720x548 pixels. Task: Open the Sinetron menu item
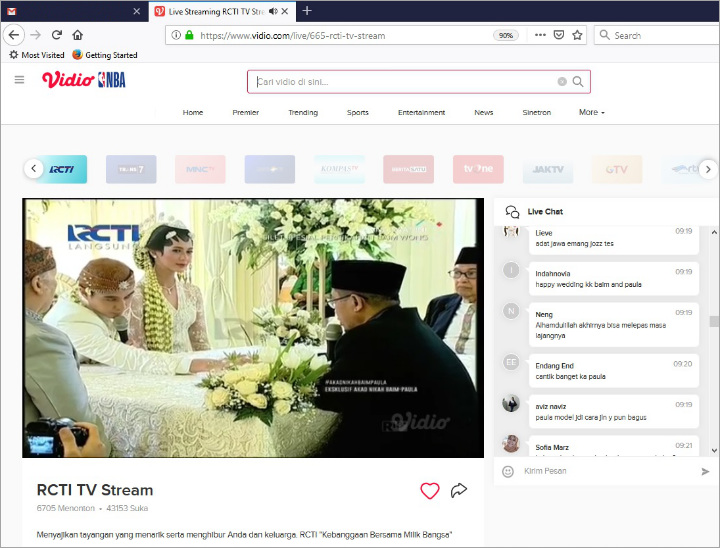(x=536, y=112)
